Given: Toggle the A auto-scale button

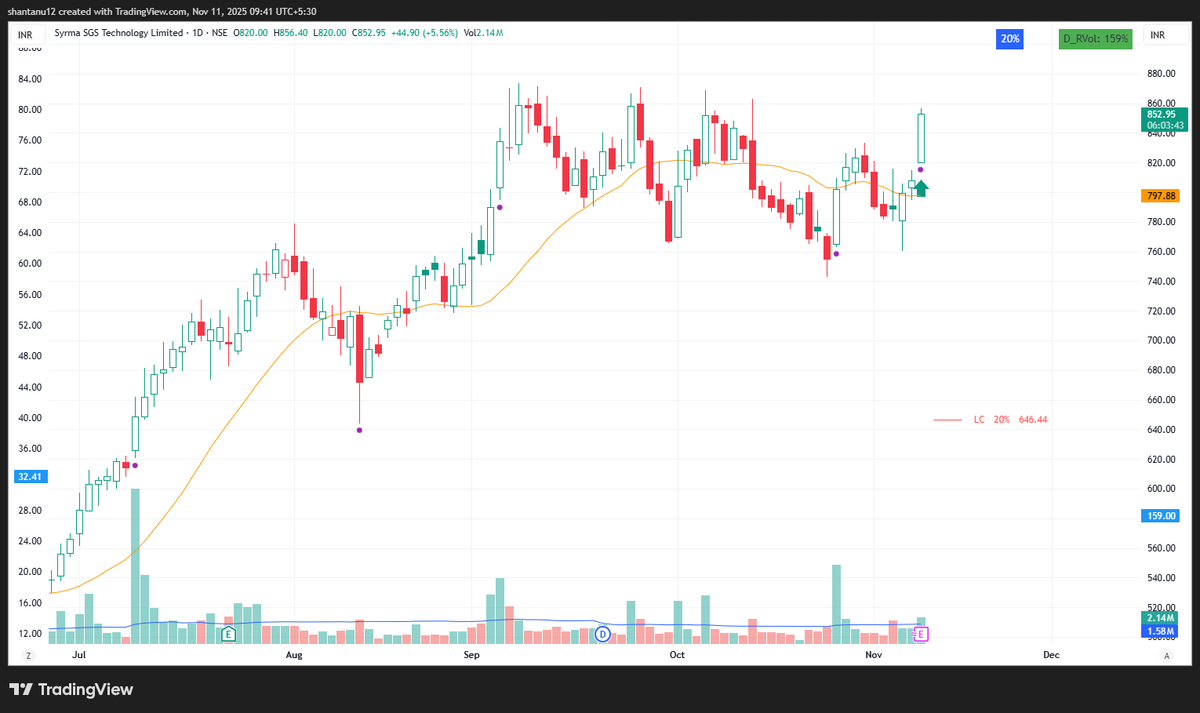Looking at the screenshot, I should point(1166,655).
